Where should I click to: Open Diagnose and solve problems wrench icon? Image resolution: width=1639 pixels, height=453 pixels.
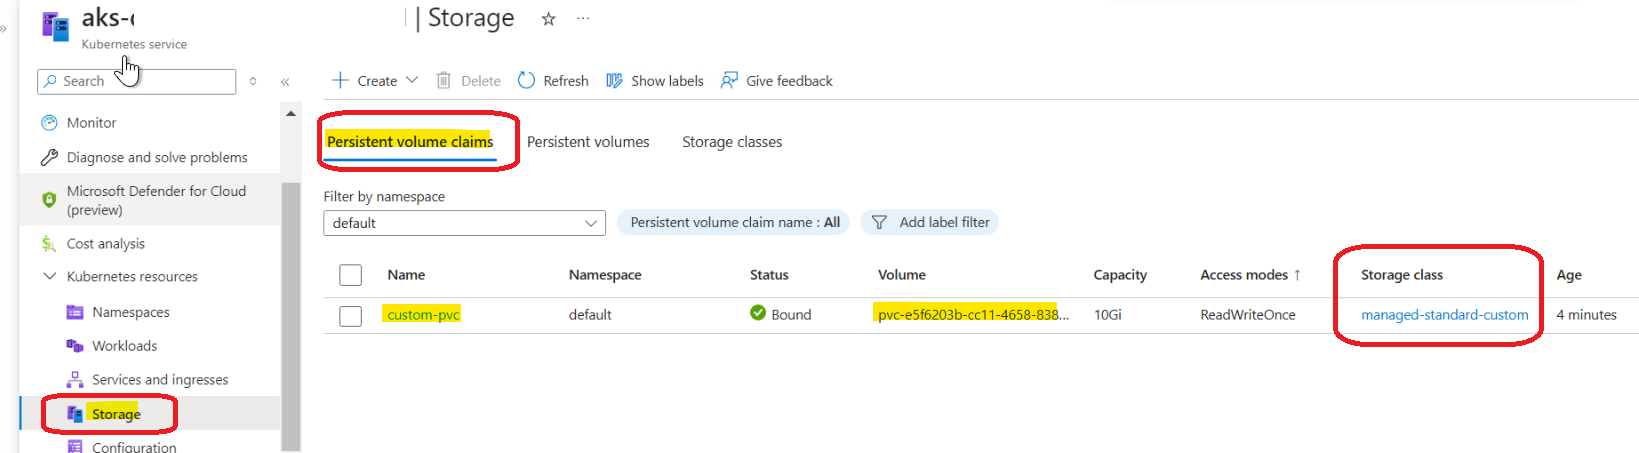click(49, 157)
